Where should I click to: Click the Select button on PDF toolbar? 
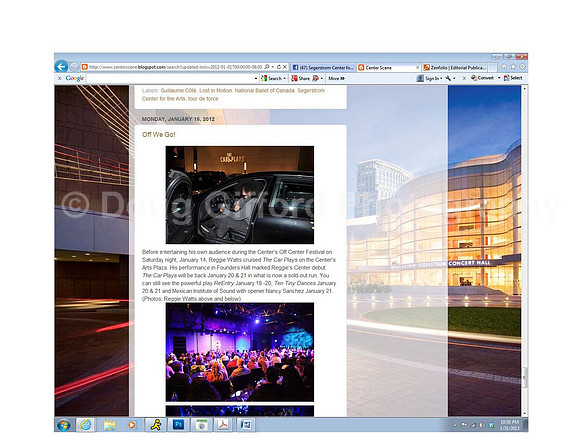tap(513, 78)
